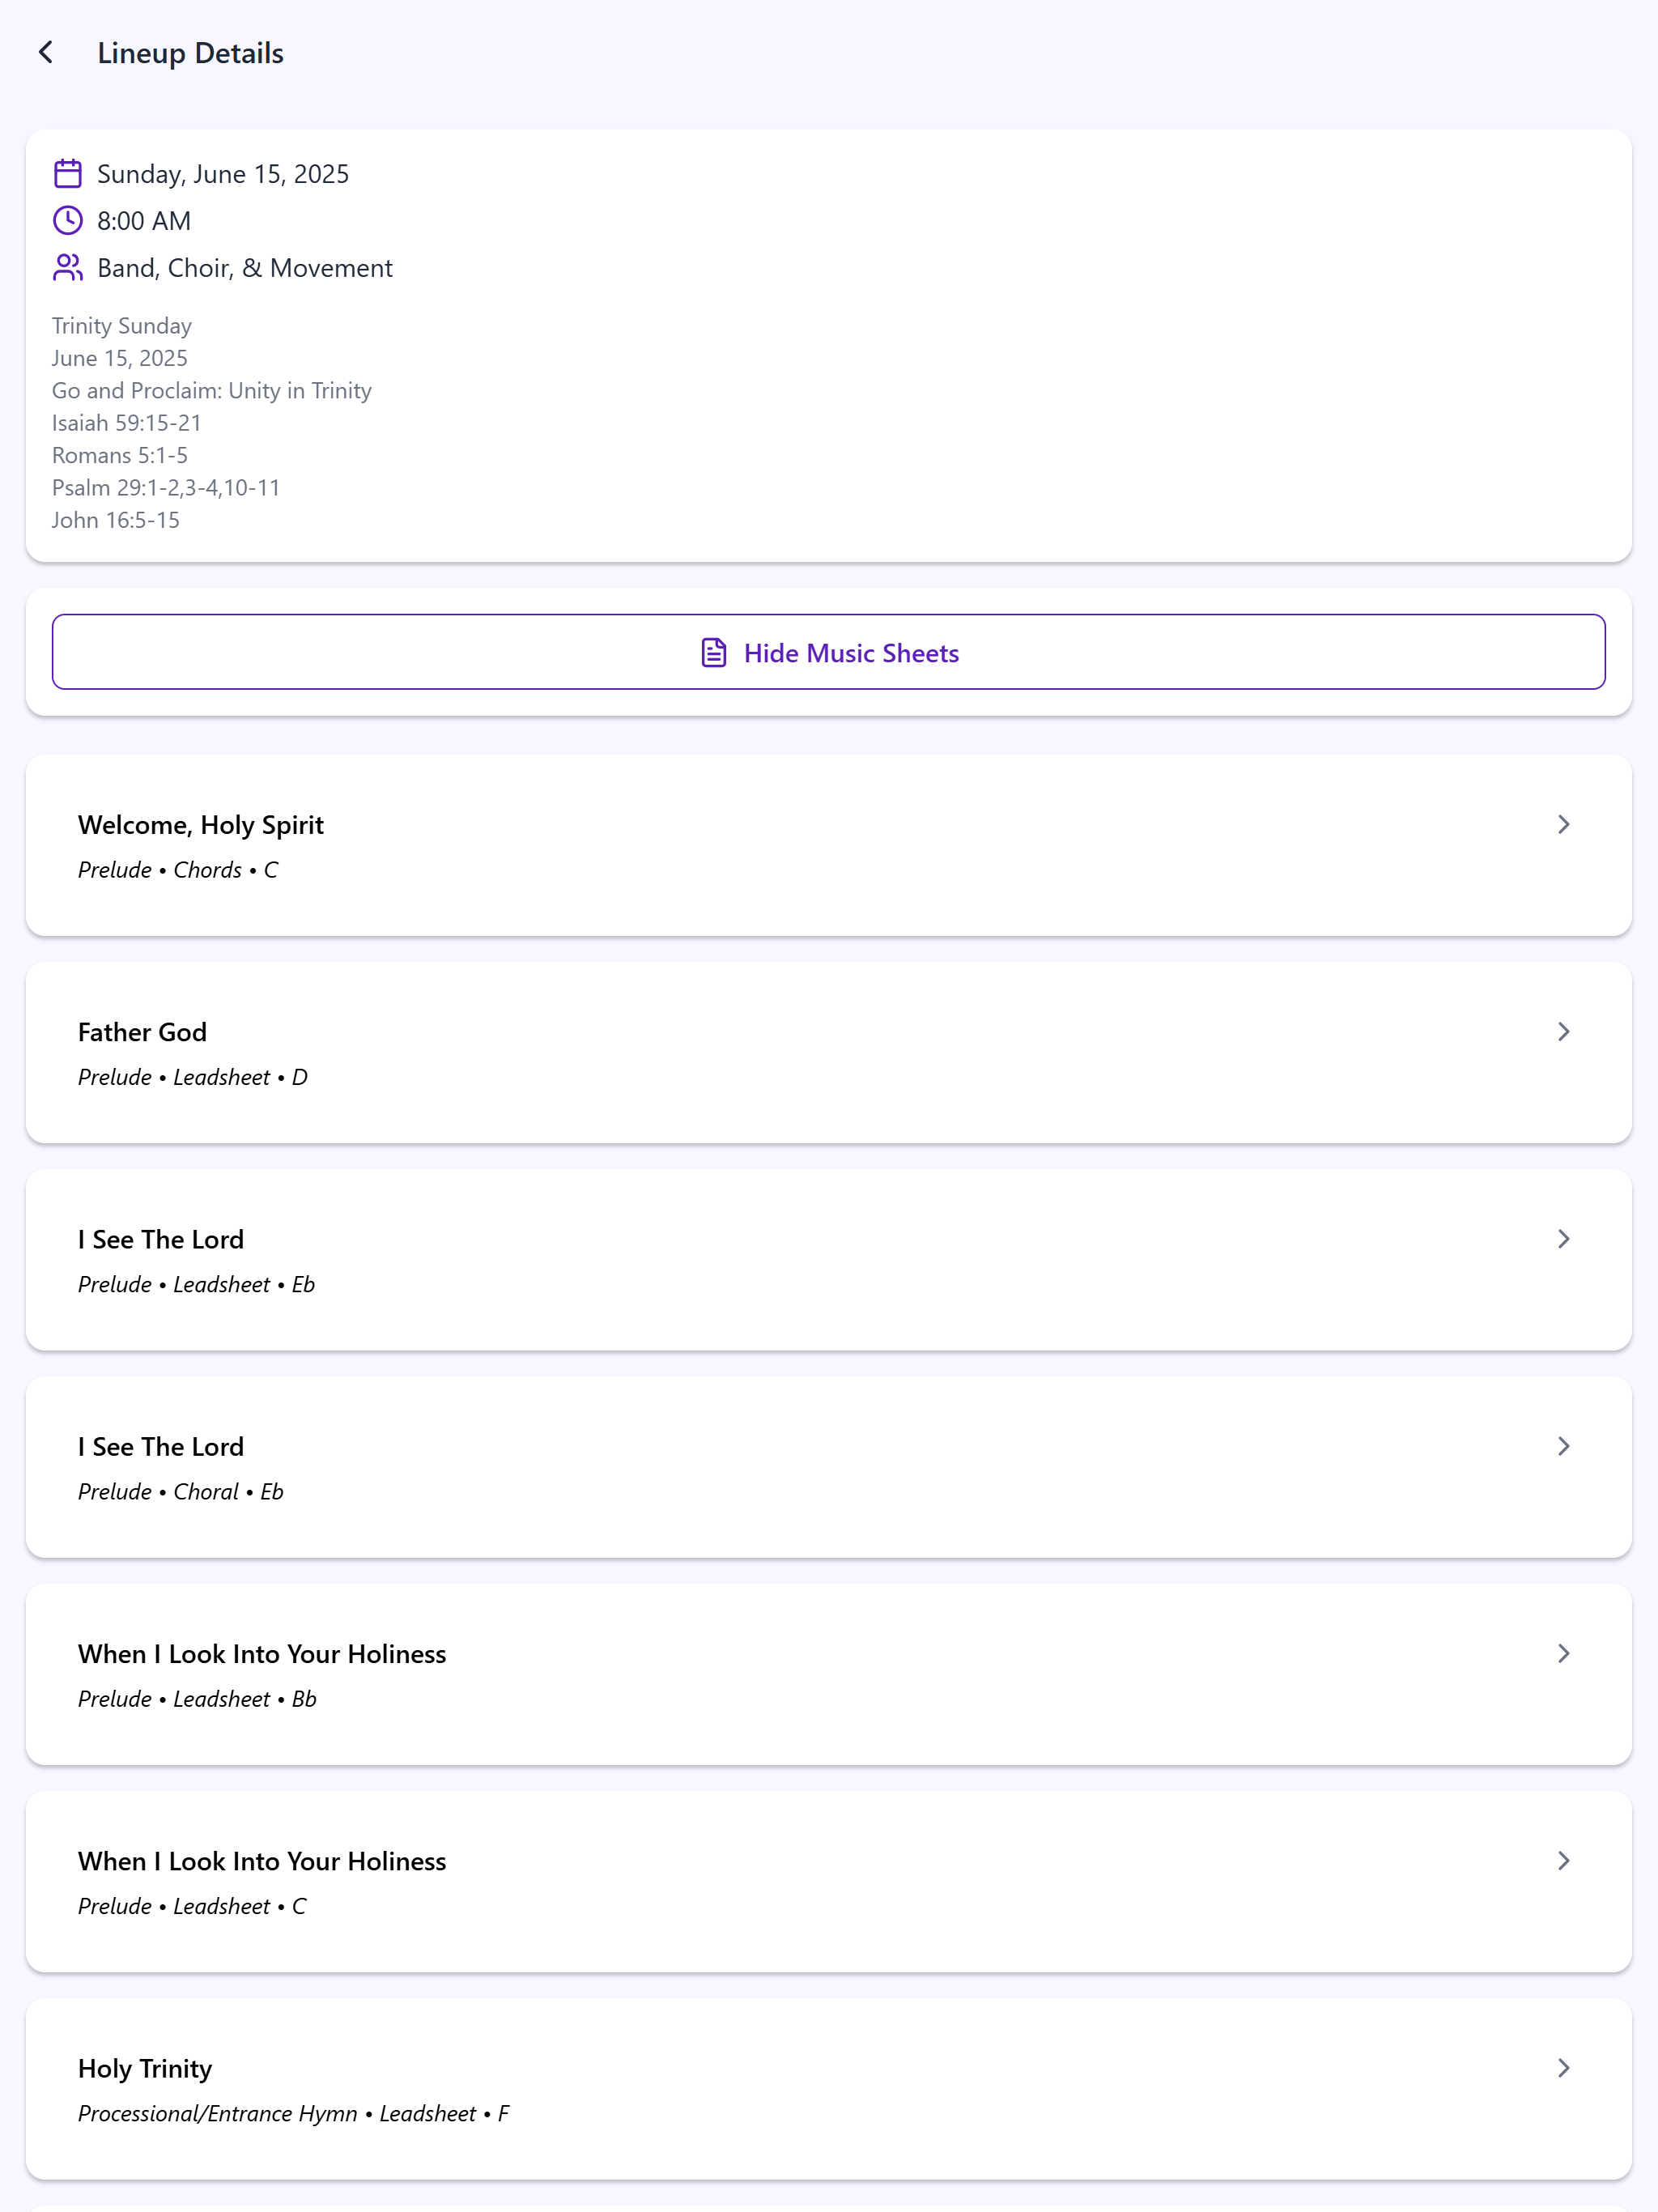Open When I Look Into Your Holiness Bb title
The width and height of the screenshot is (1658, 2212).
[x=262, y=1654]
